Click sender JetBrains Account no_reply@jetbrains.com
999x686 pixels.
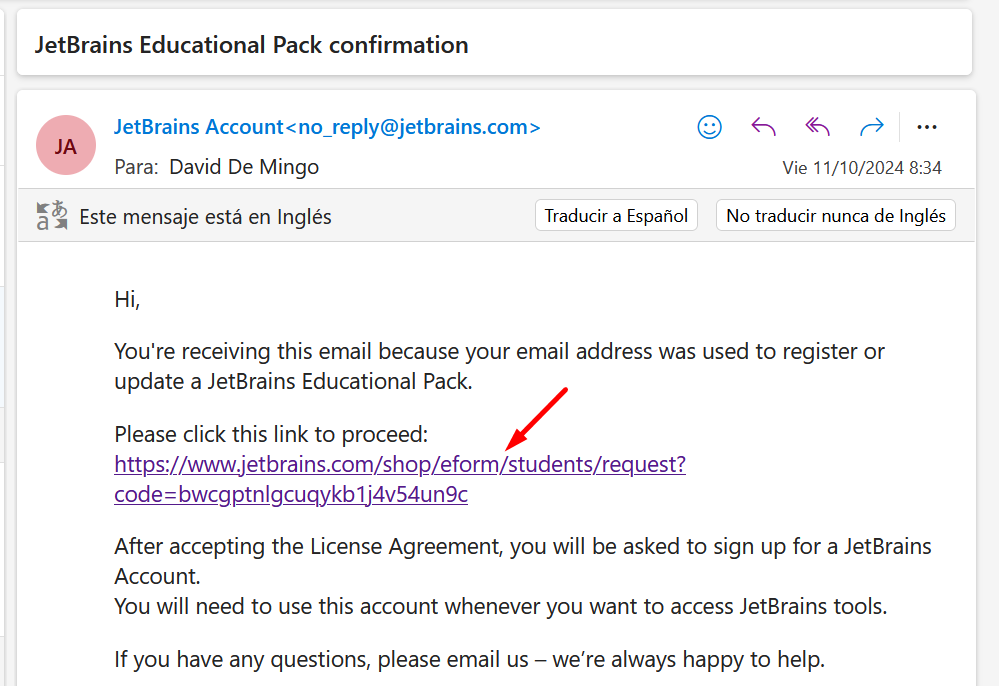tap(327, 127)
